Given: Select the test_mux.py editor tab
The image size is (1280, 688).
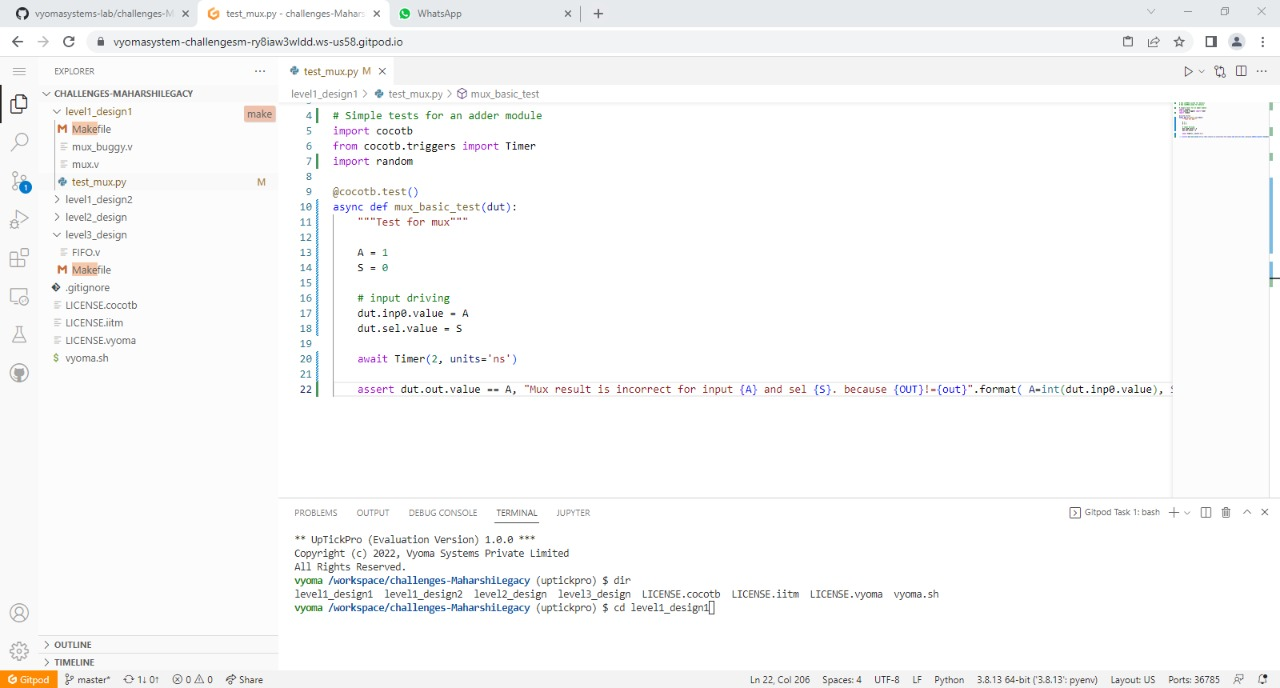Looking at the screenshot, I should [337, 72].
